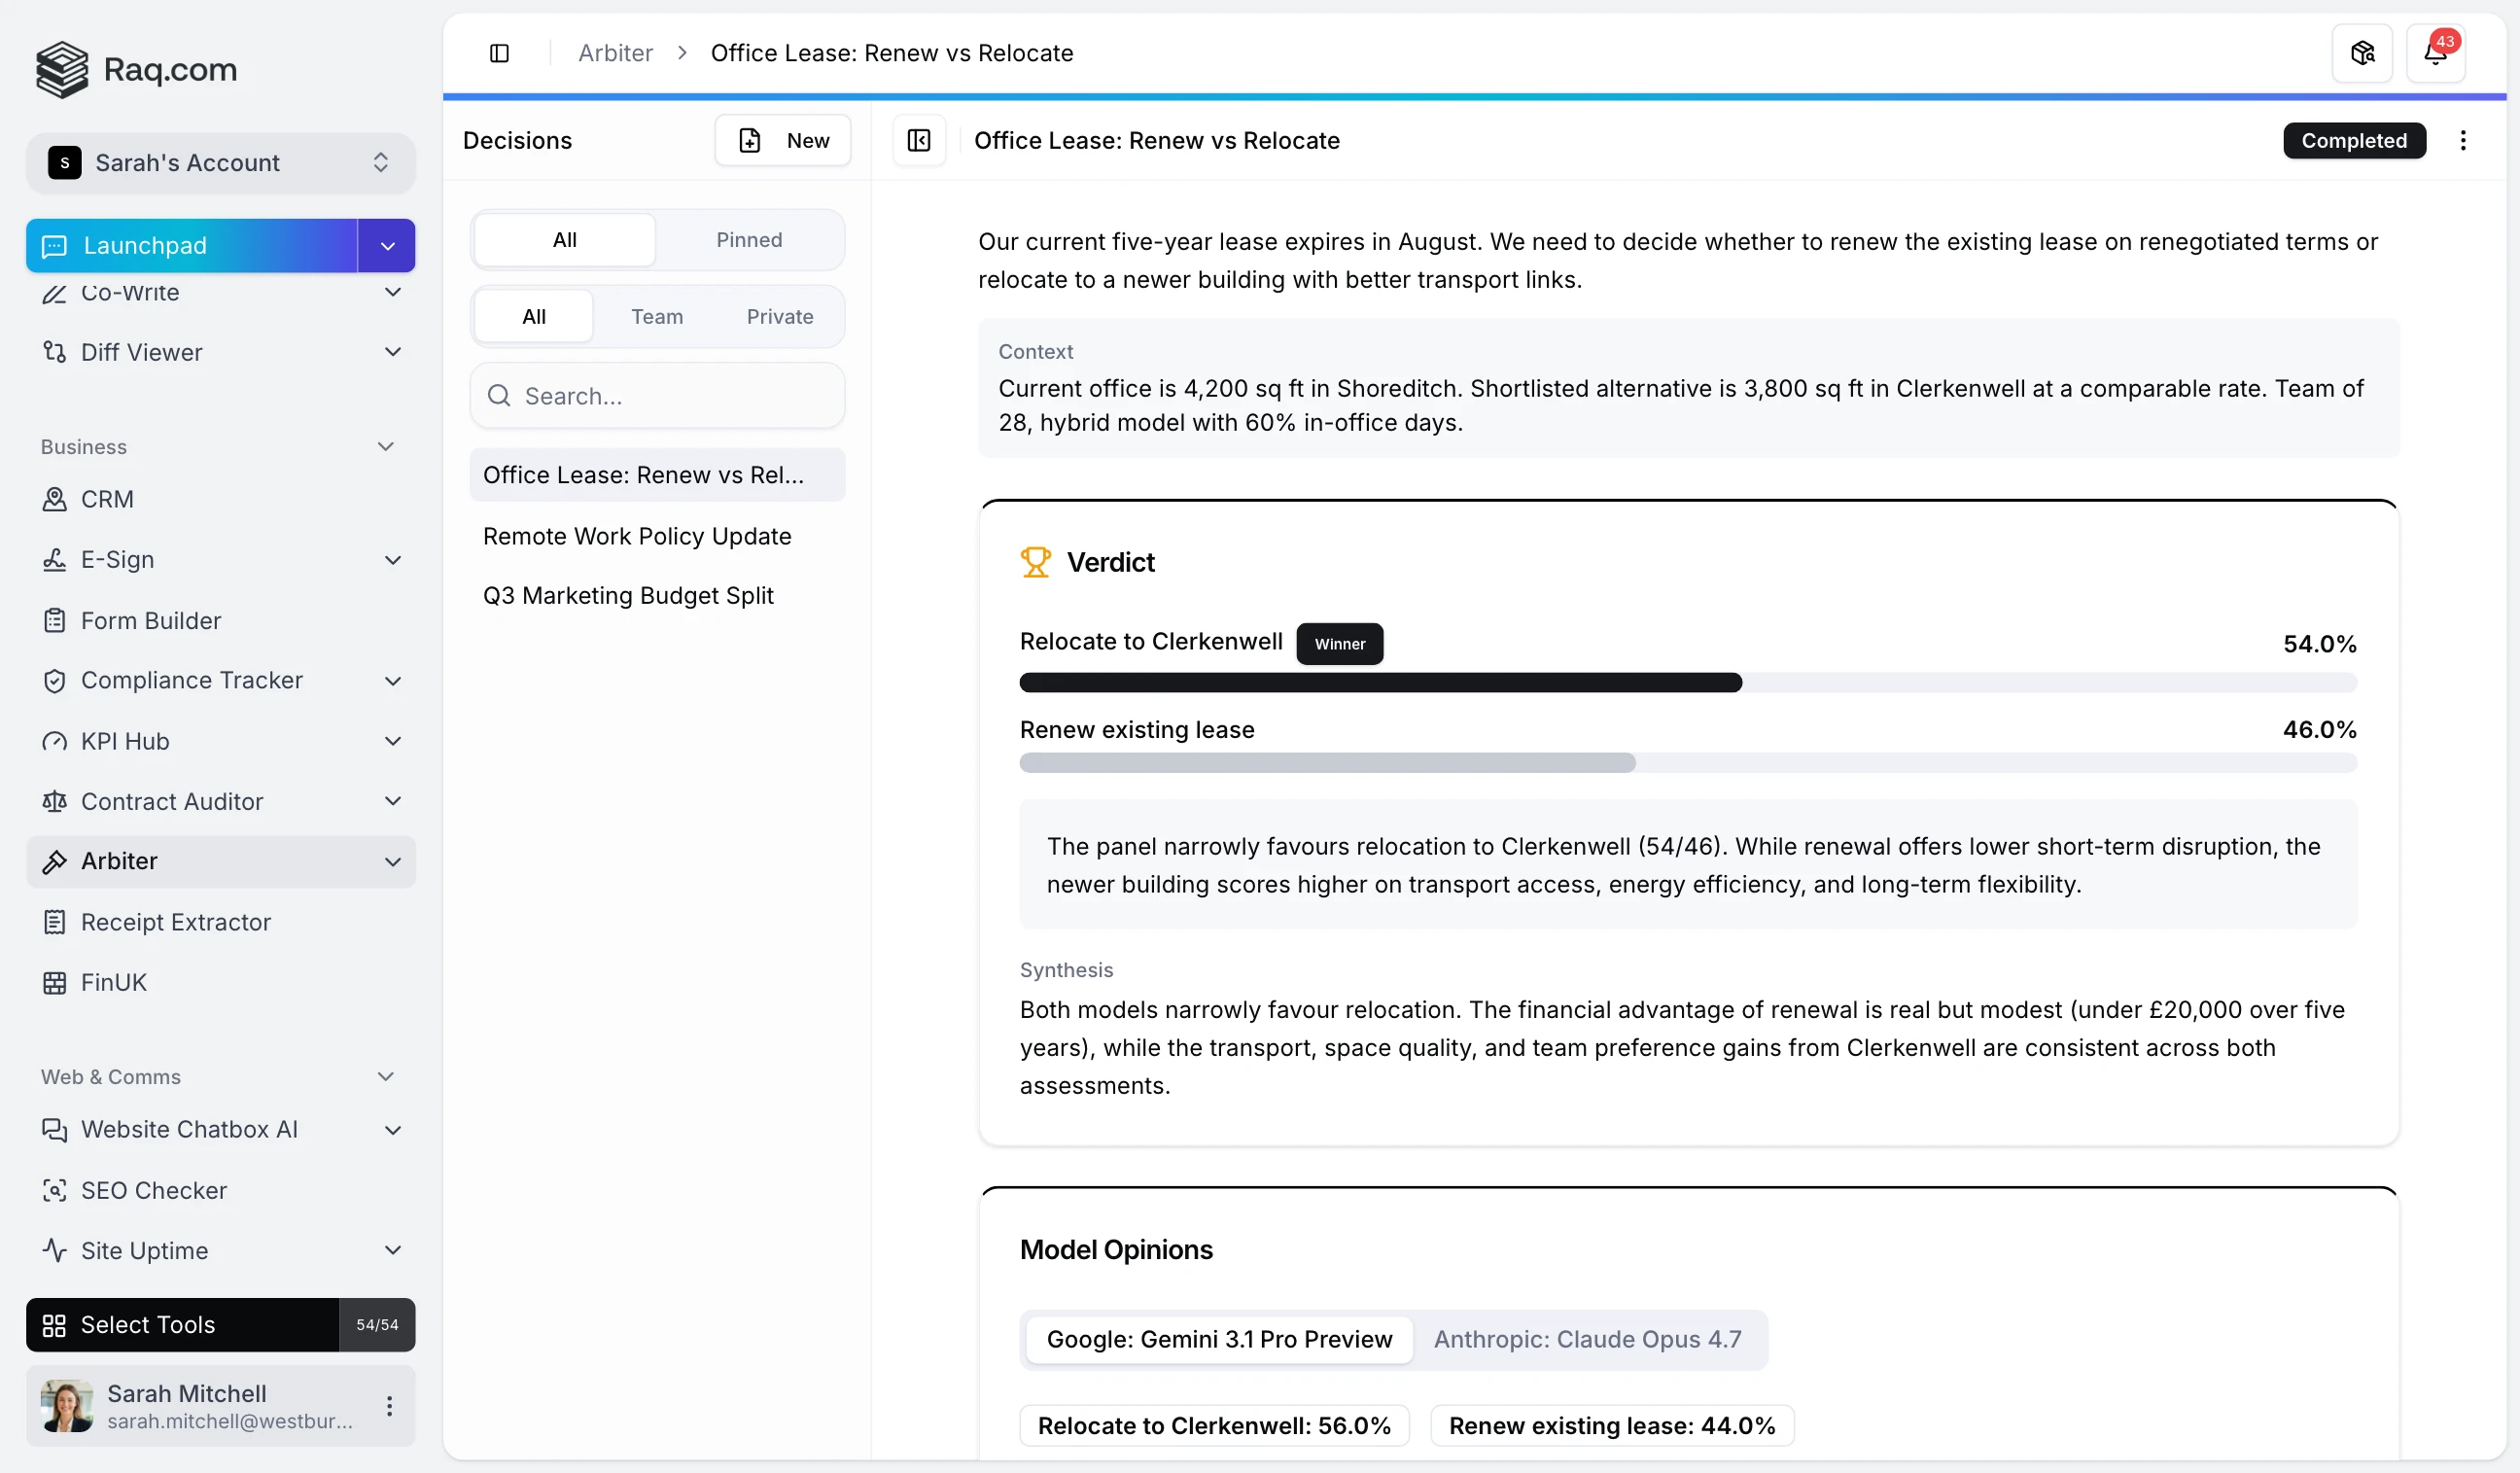Viewport: 2520px width, 1473px height.
Task: Click the notifications bell icon
Action: click(2434, 53)
